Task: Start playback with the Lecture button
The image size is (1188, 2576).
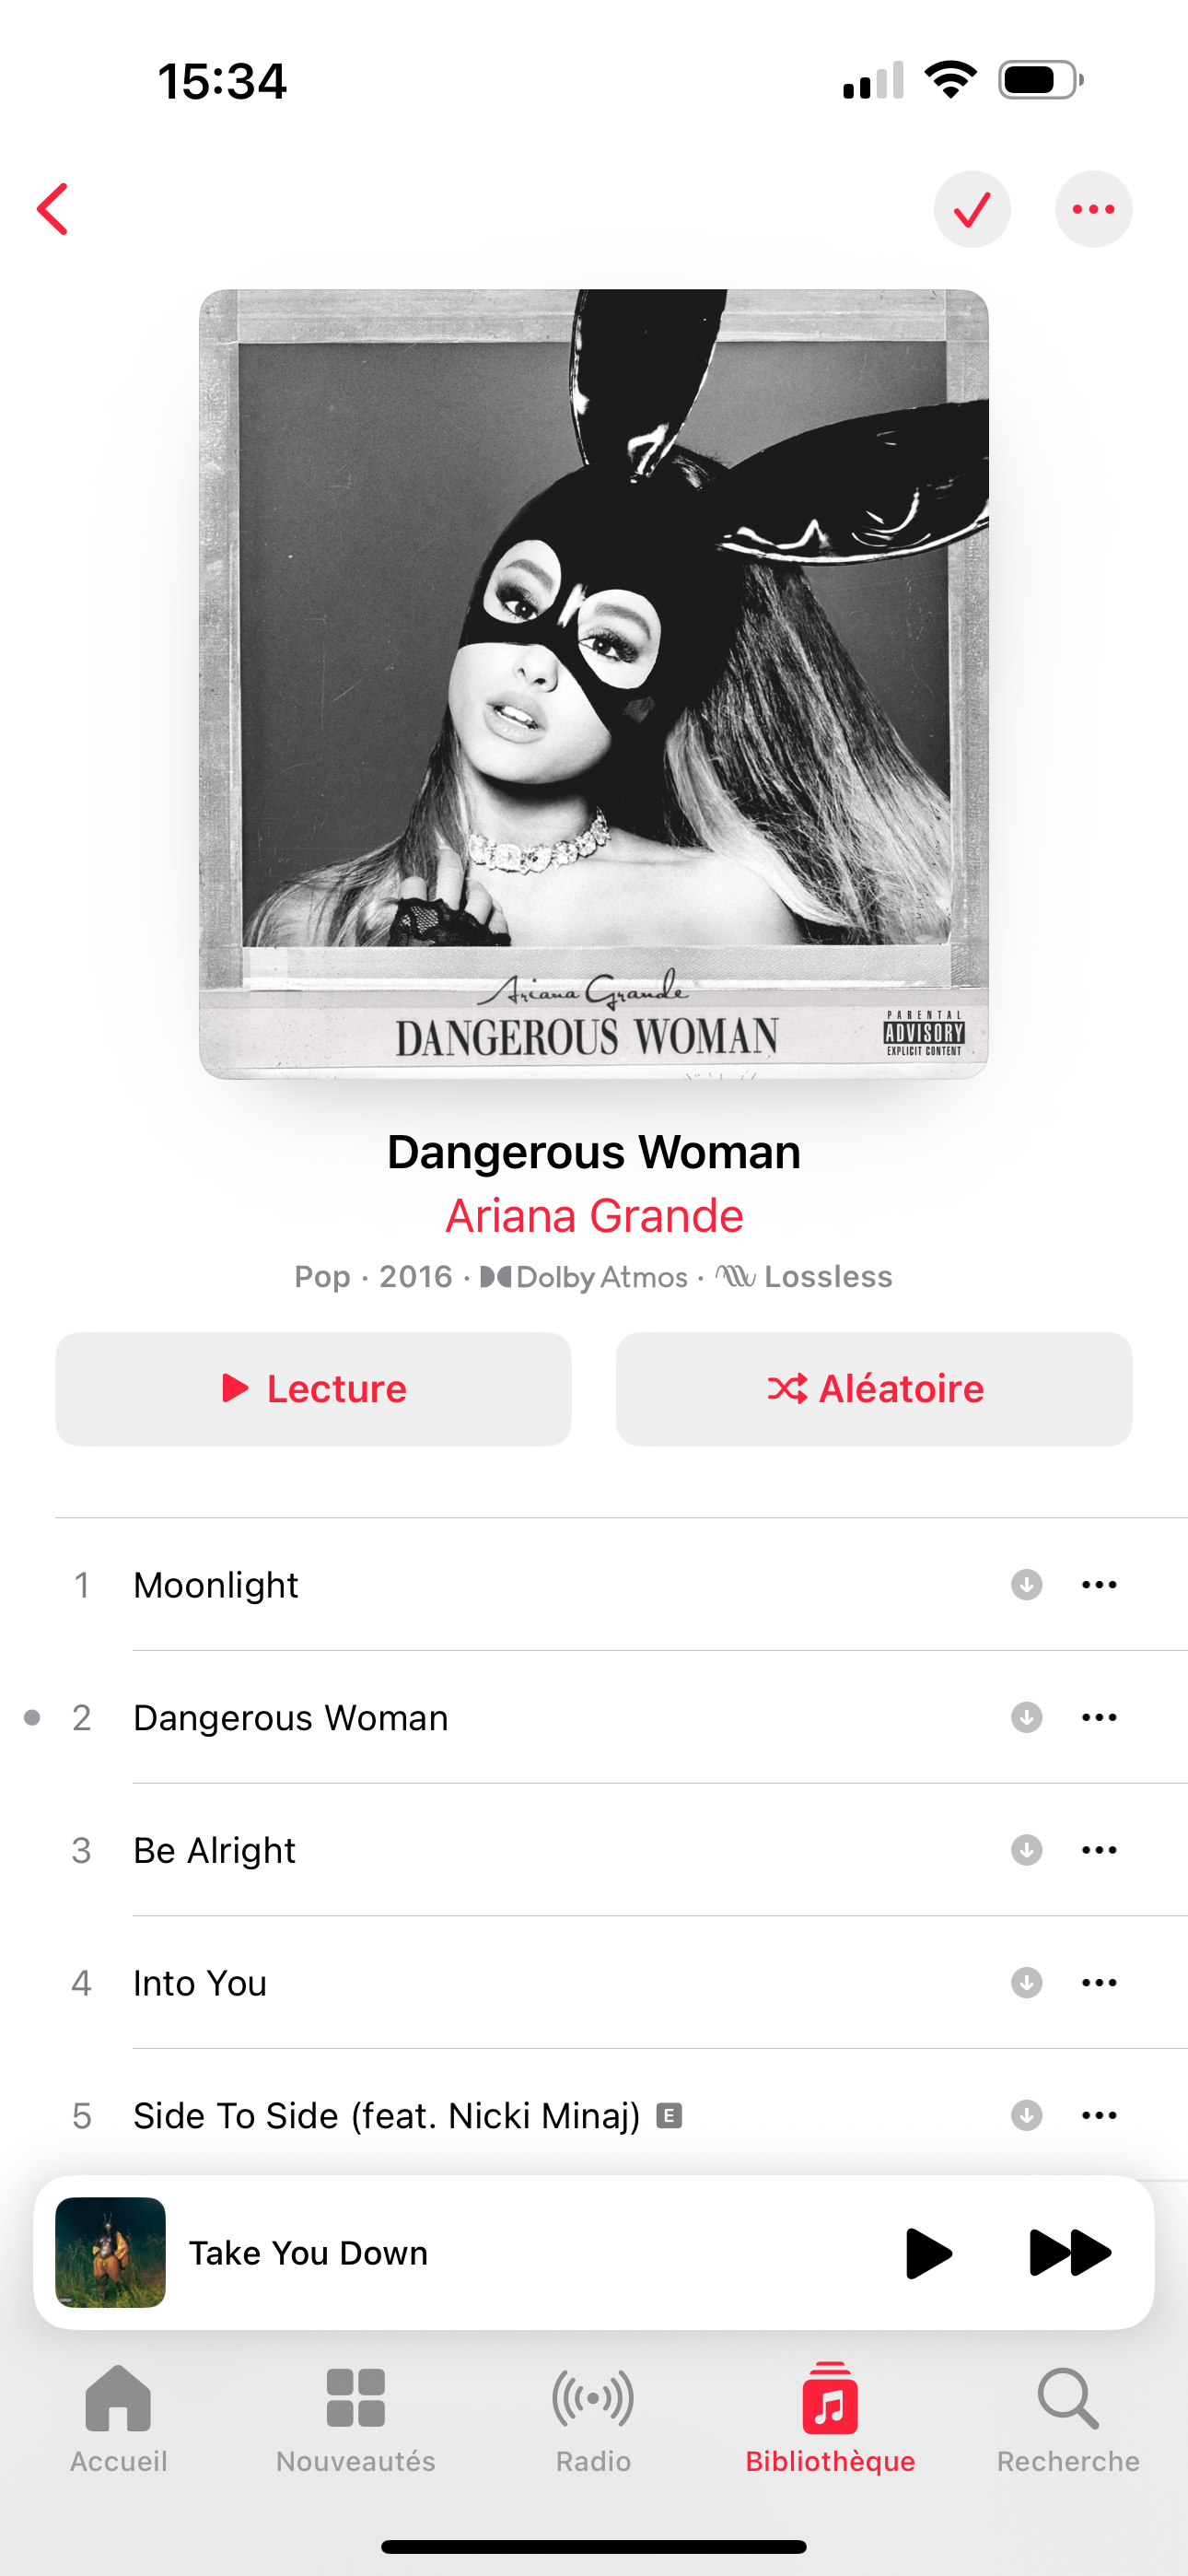Action: click(x=313, y=1389)
